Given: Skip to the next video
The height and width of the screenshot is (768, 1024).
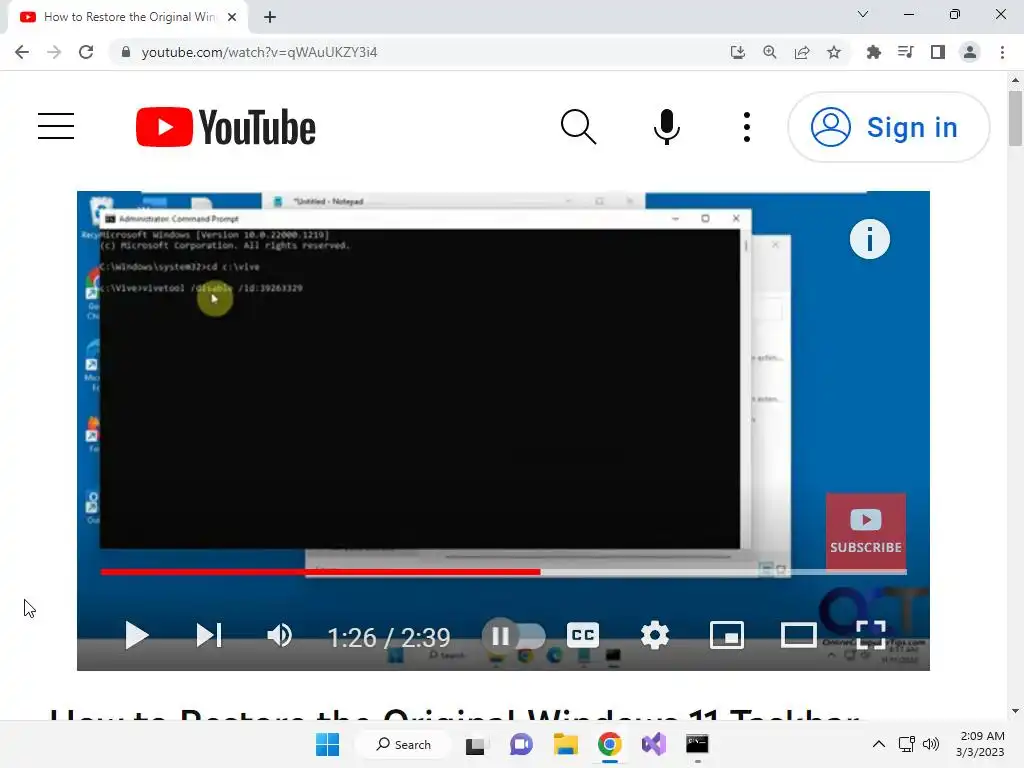Looking at the screenshot, I should pyautogui.click(x=209, y=635).
